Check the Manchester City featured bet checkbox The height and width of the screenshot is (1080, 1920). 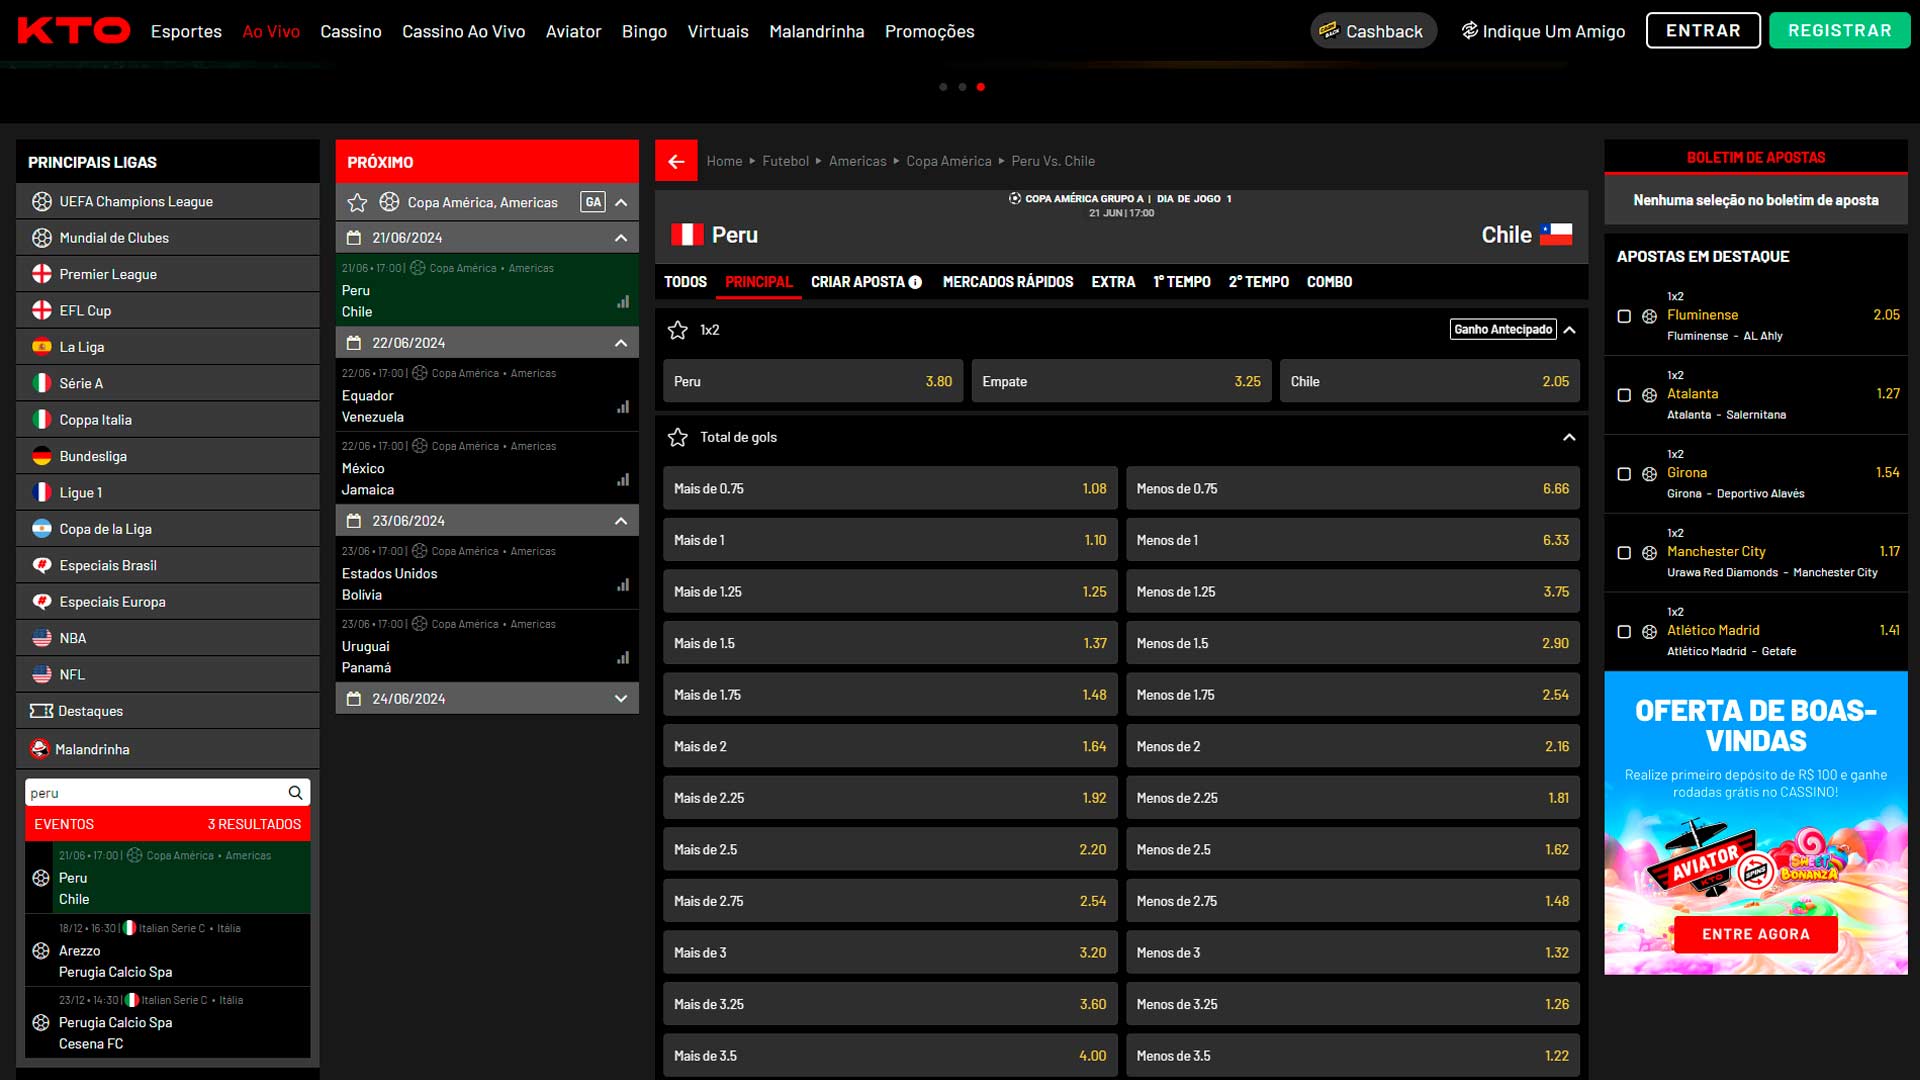pyautogui.click(x=1624, y=553)
